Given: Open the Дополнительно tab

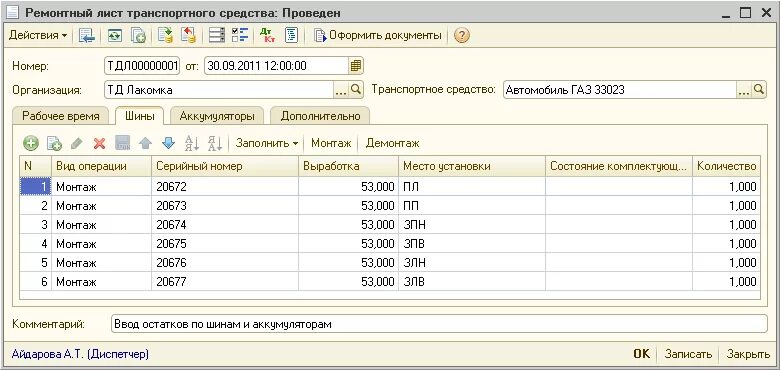Looking at the screenshot, I should (320, 116).
